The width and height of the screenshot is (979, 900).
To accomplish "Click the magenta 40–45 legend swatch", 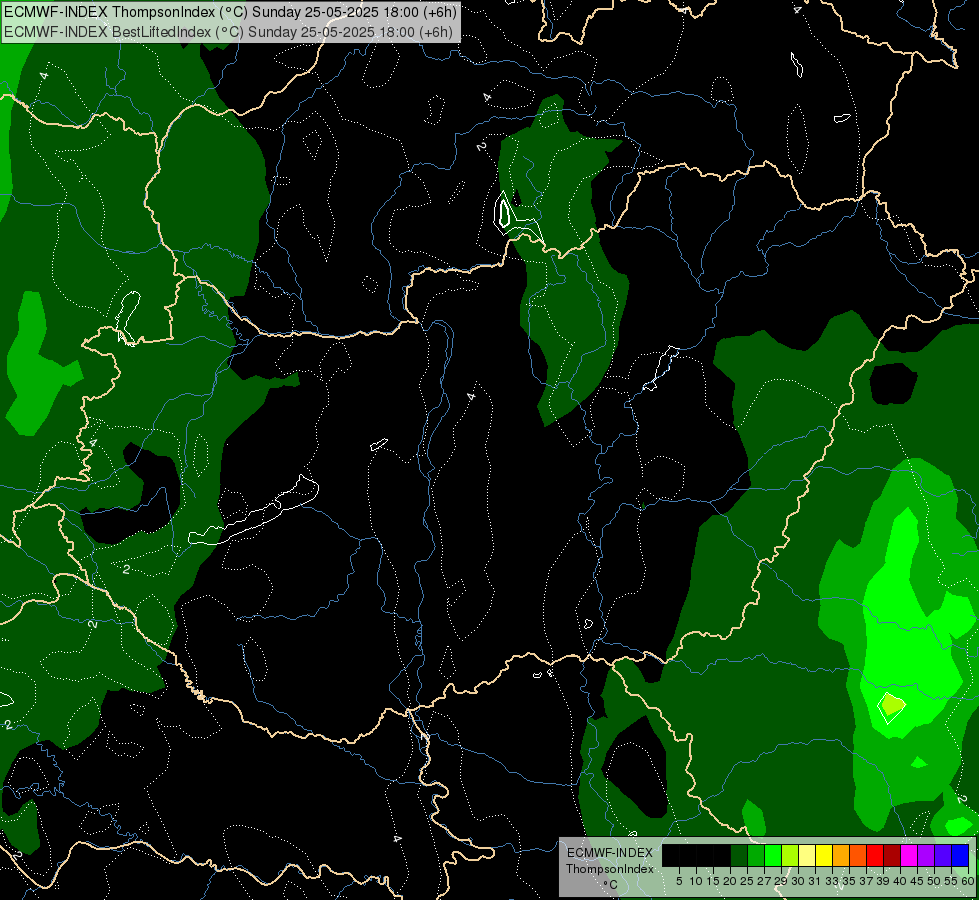I will coord(909,855).
